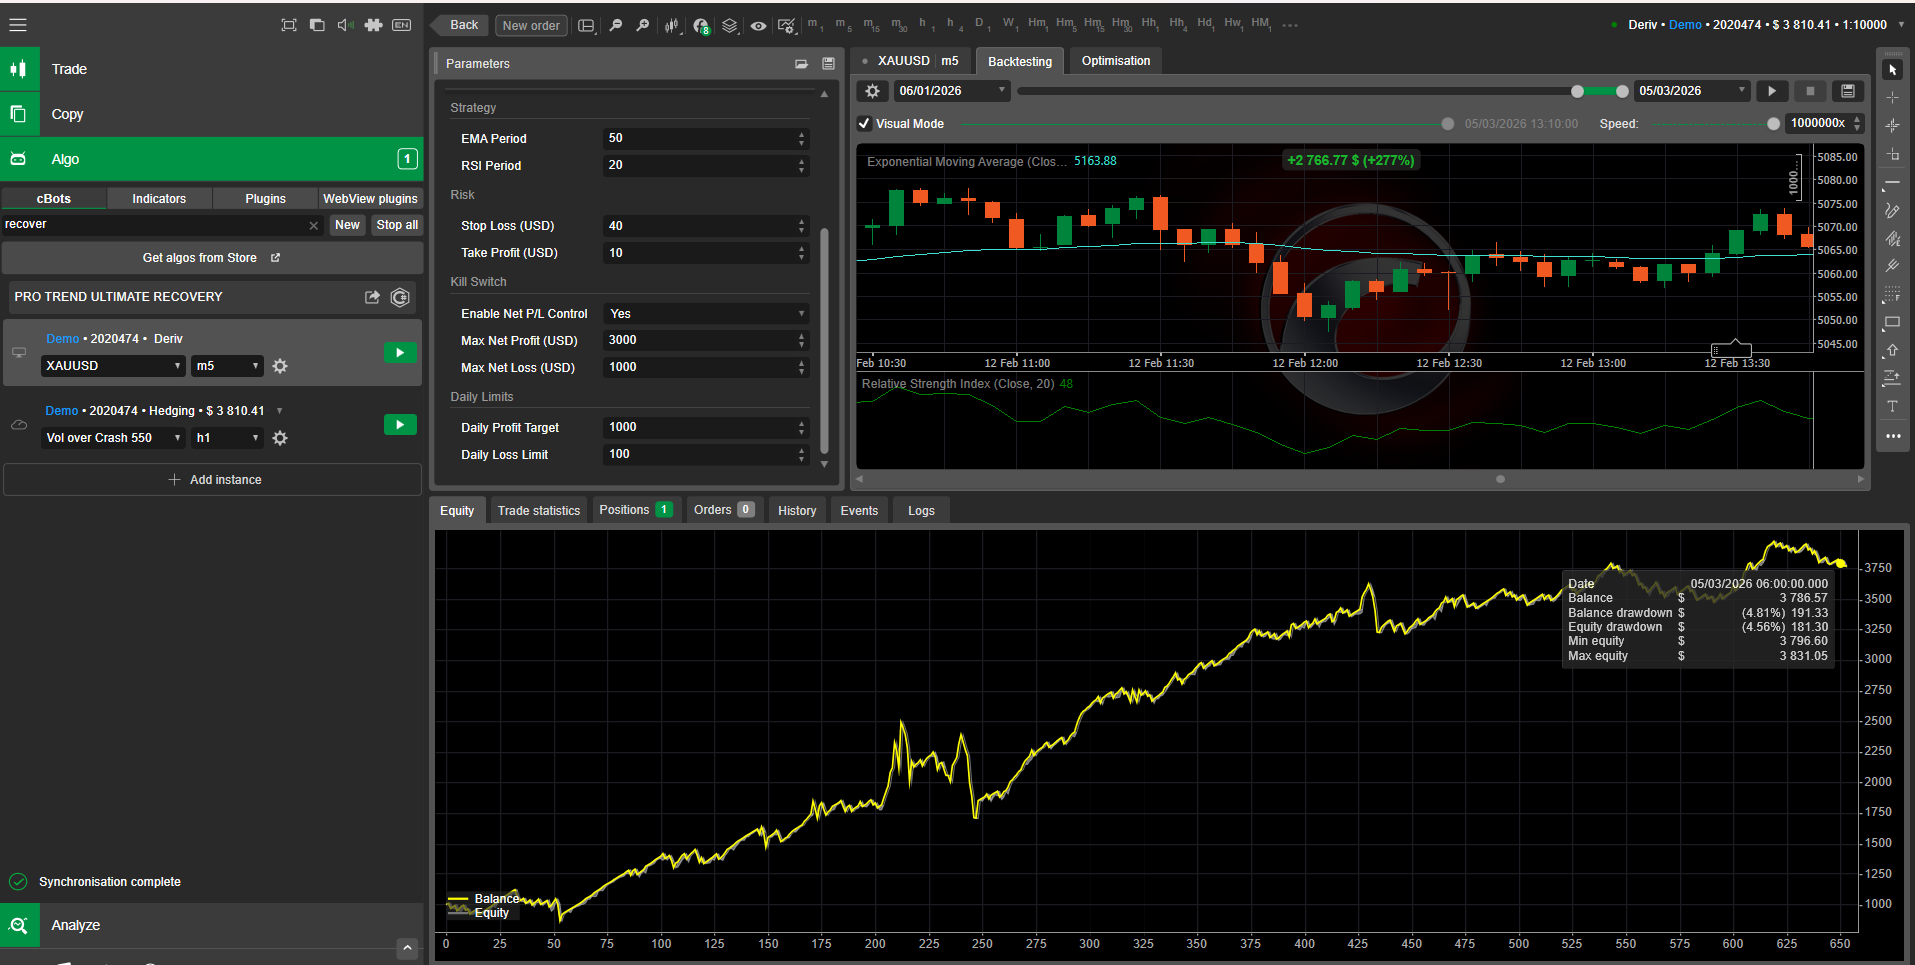The width and height of the screenshot is (1915, 965).
Task: Open the Trade statistics tab
Action: coord(538,511)
